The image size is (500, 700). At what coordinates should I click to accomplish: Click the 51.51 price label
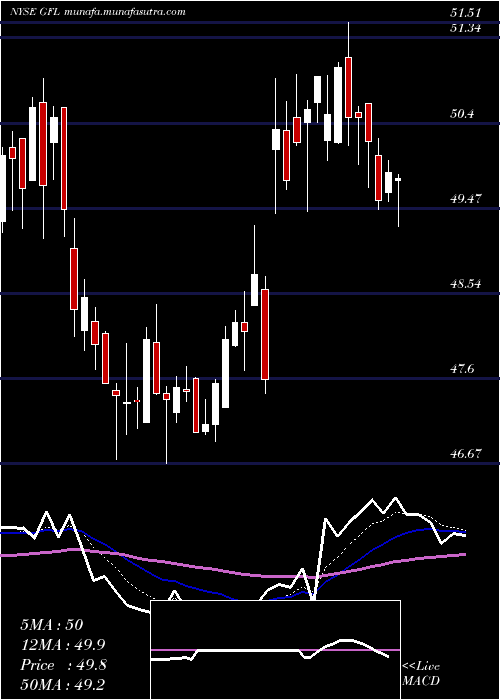(x=465, y=13)
